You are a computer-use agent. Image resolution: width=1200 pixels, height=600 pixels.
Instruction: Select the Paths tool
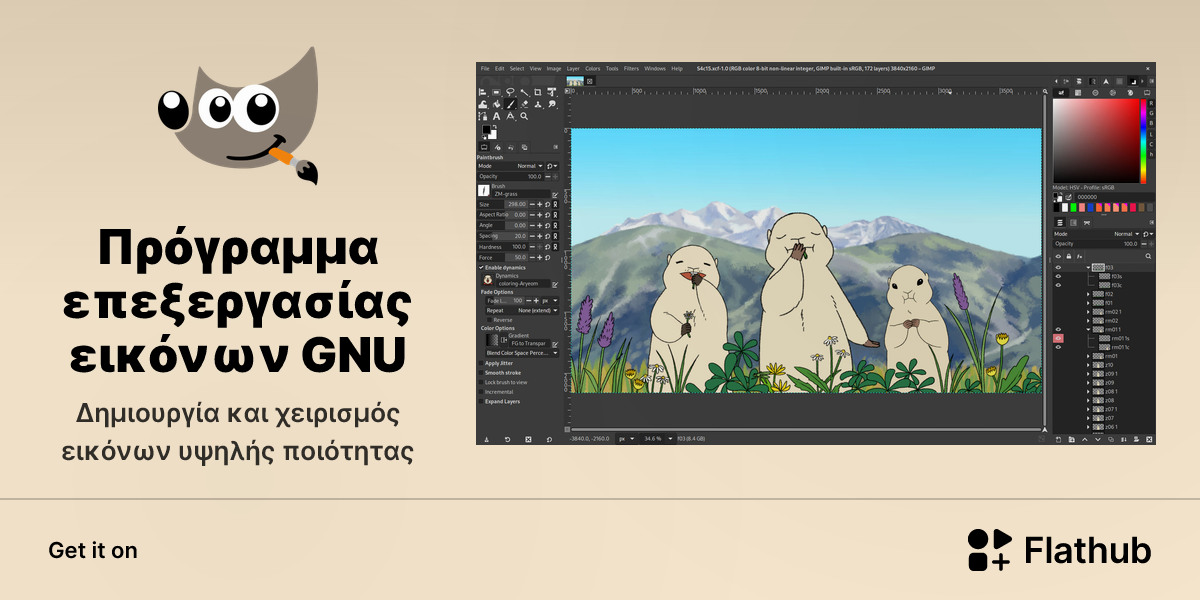click(482, 116)
